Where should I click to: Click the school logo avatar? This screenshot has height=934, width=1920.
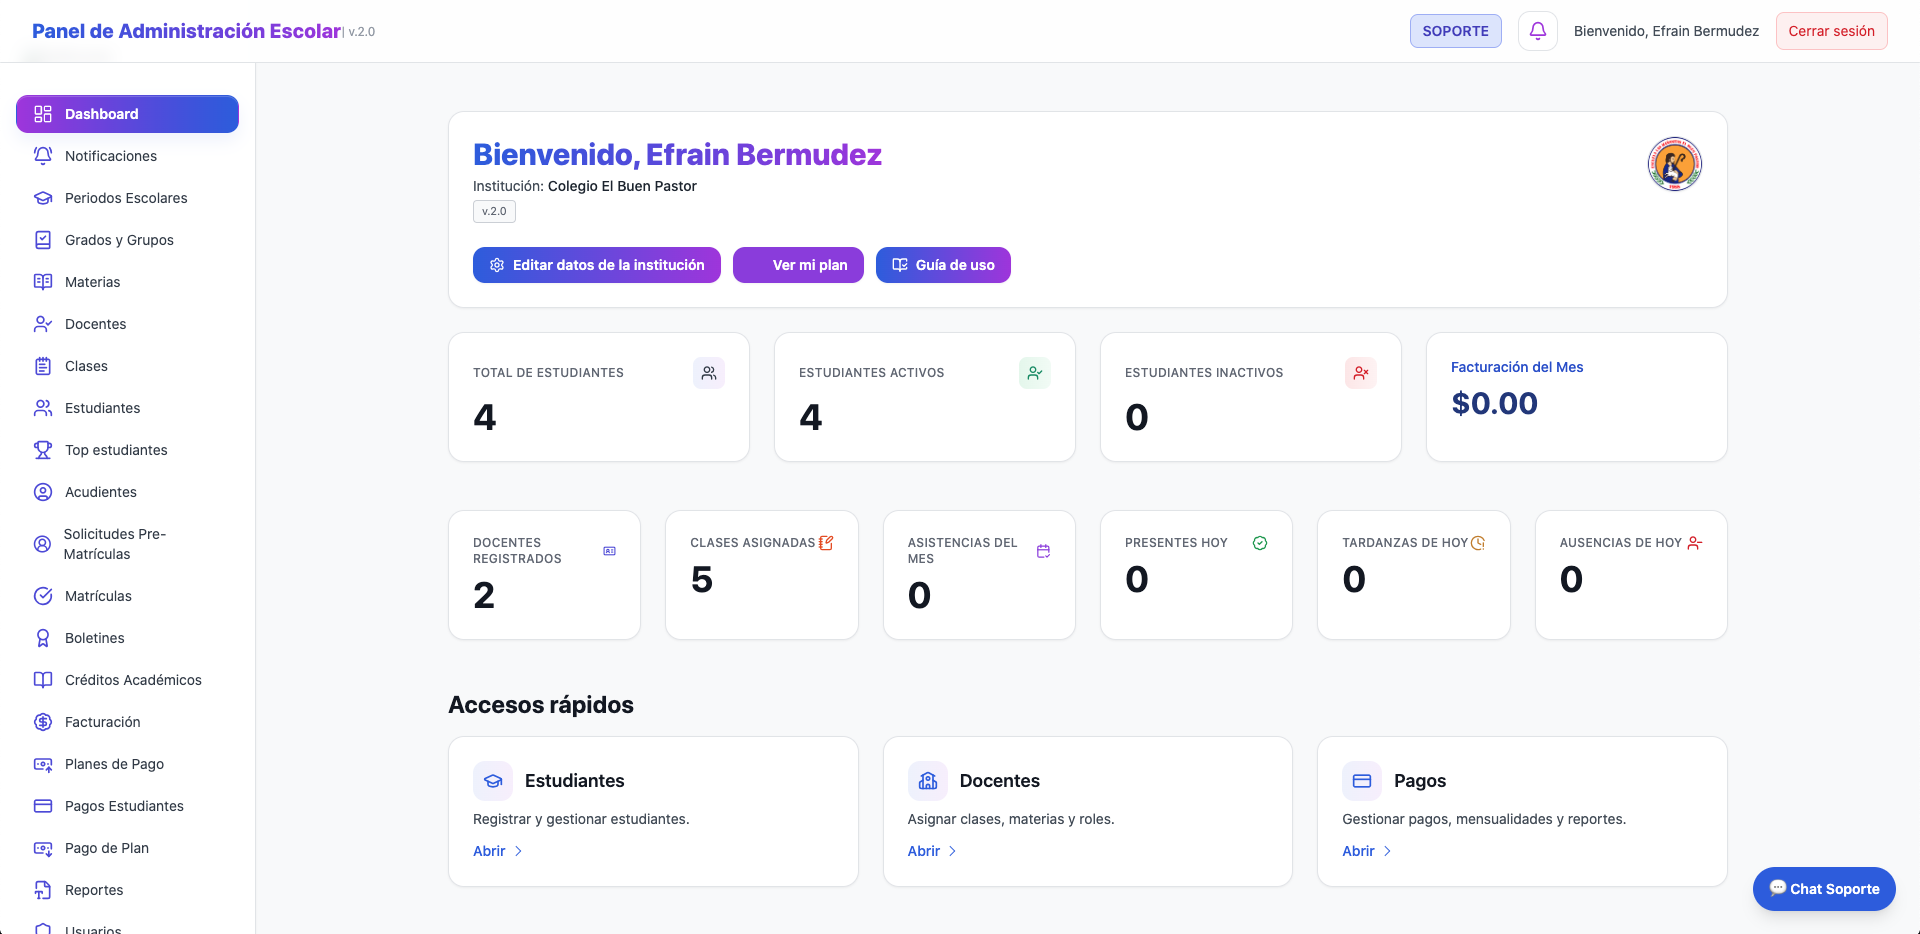1674,164
